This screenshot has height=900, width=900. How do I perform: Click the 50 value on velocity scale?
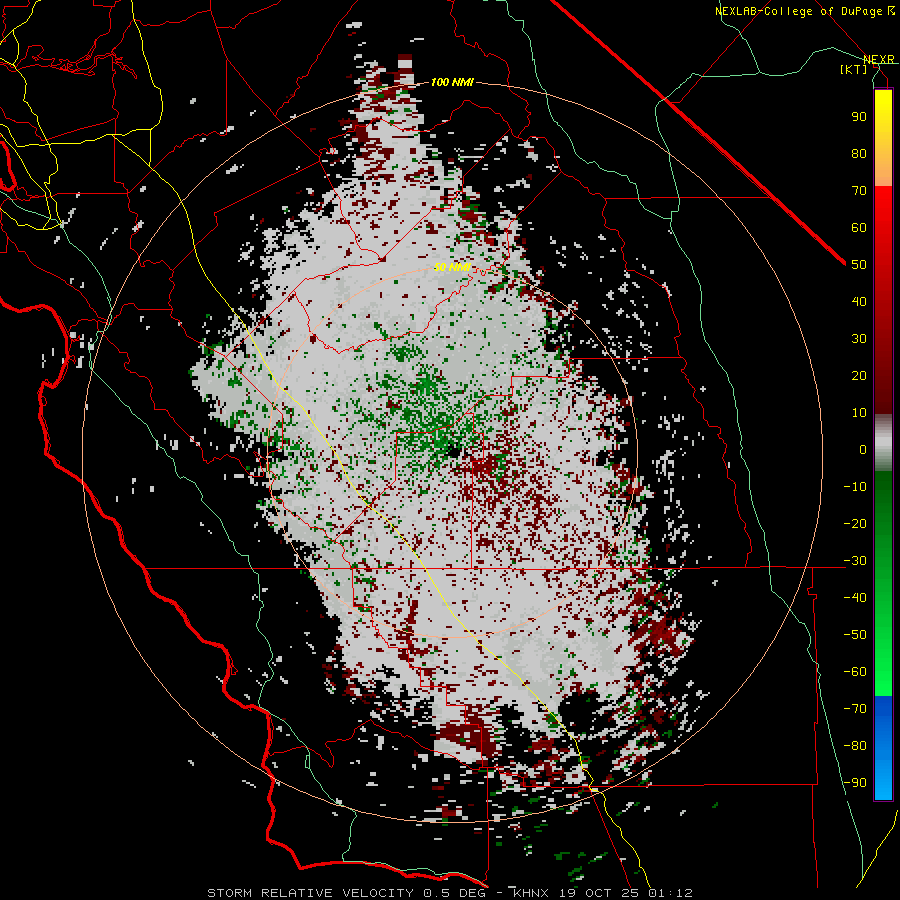(x=859, y=265)
